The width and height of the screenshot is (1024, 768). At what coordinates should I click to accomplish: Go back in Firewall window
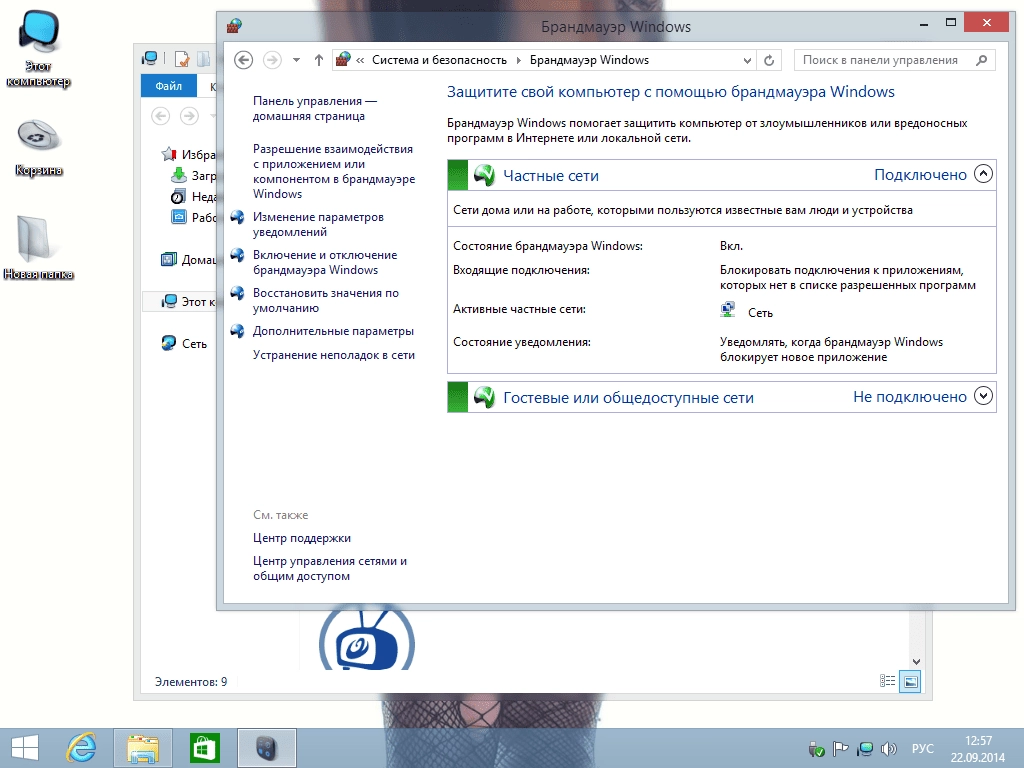click(x=244, y=60)
